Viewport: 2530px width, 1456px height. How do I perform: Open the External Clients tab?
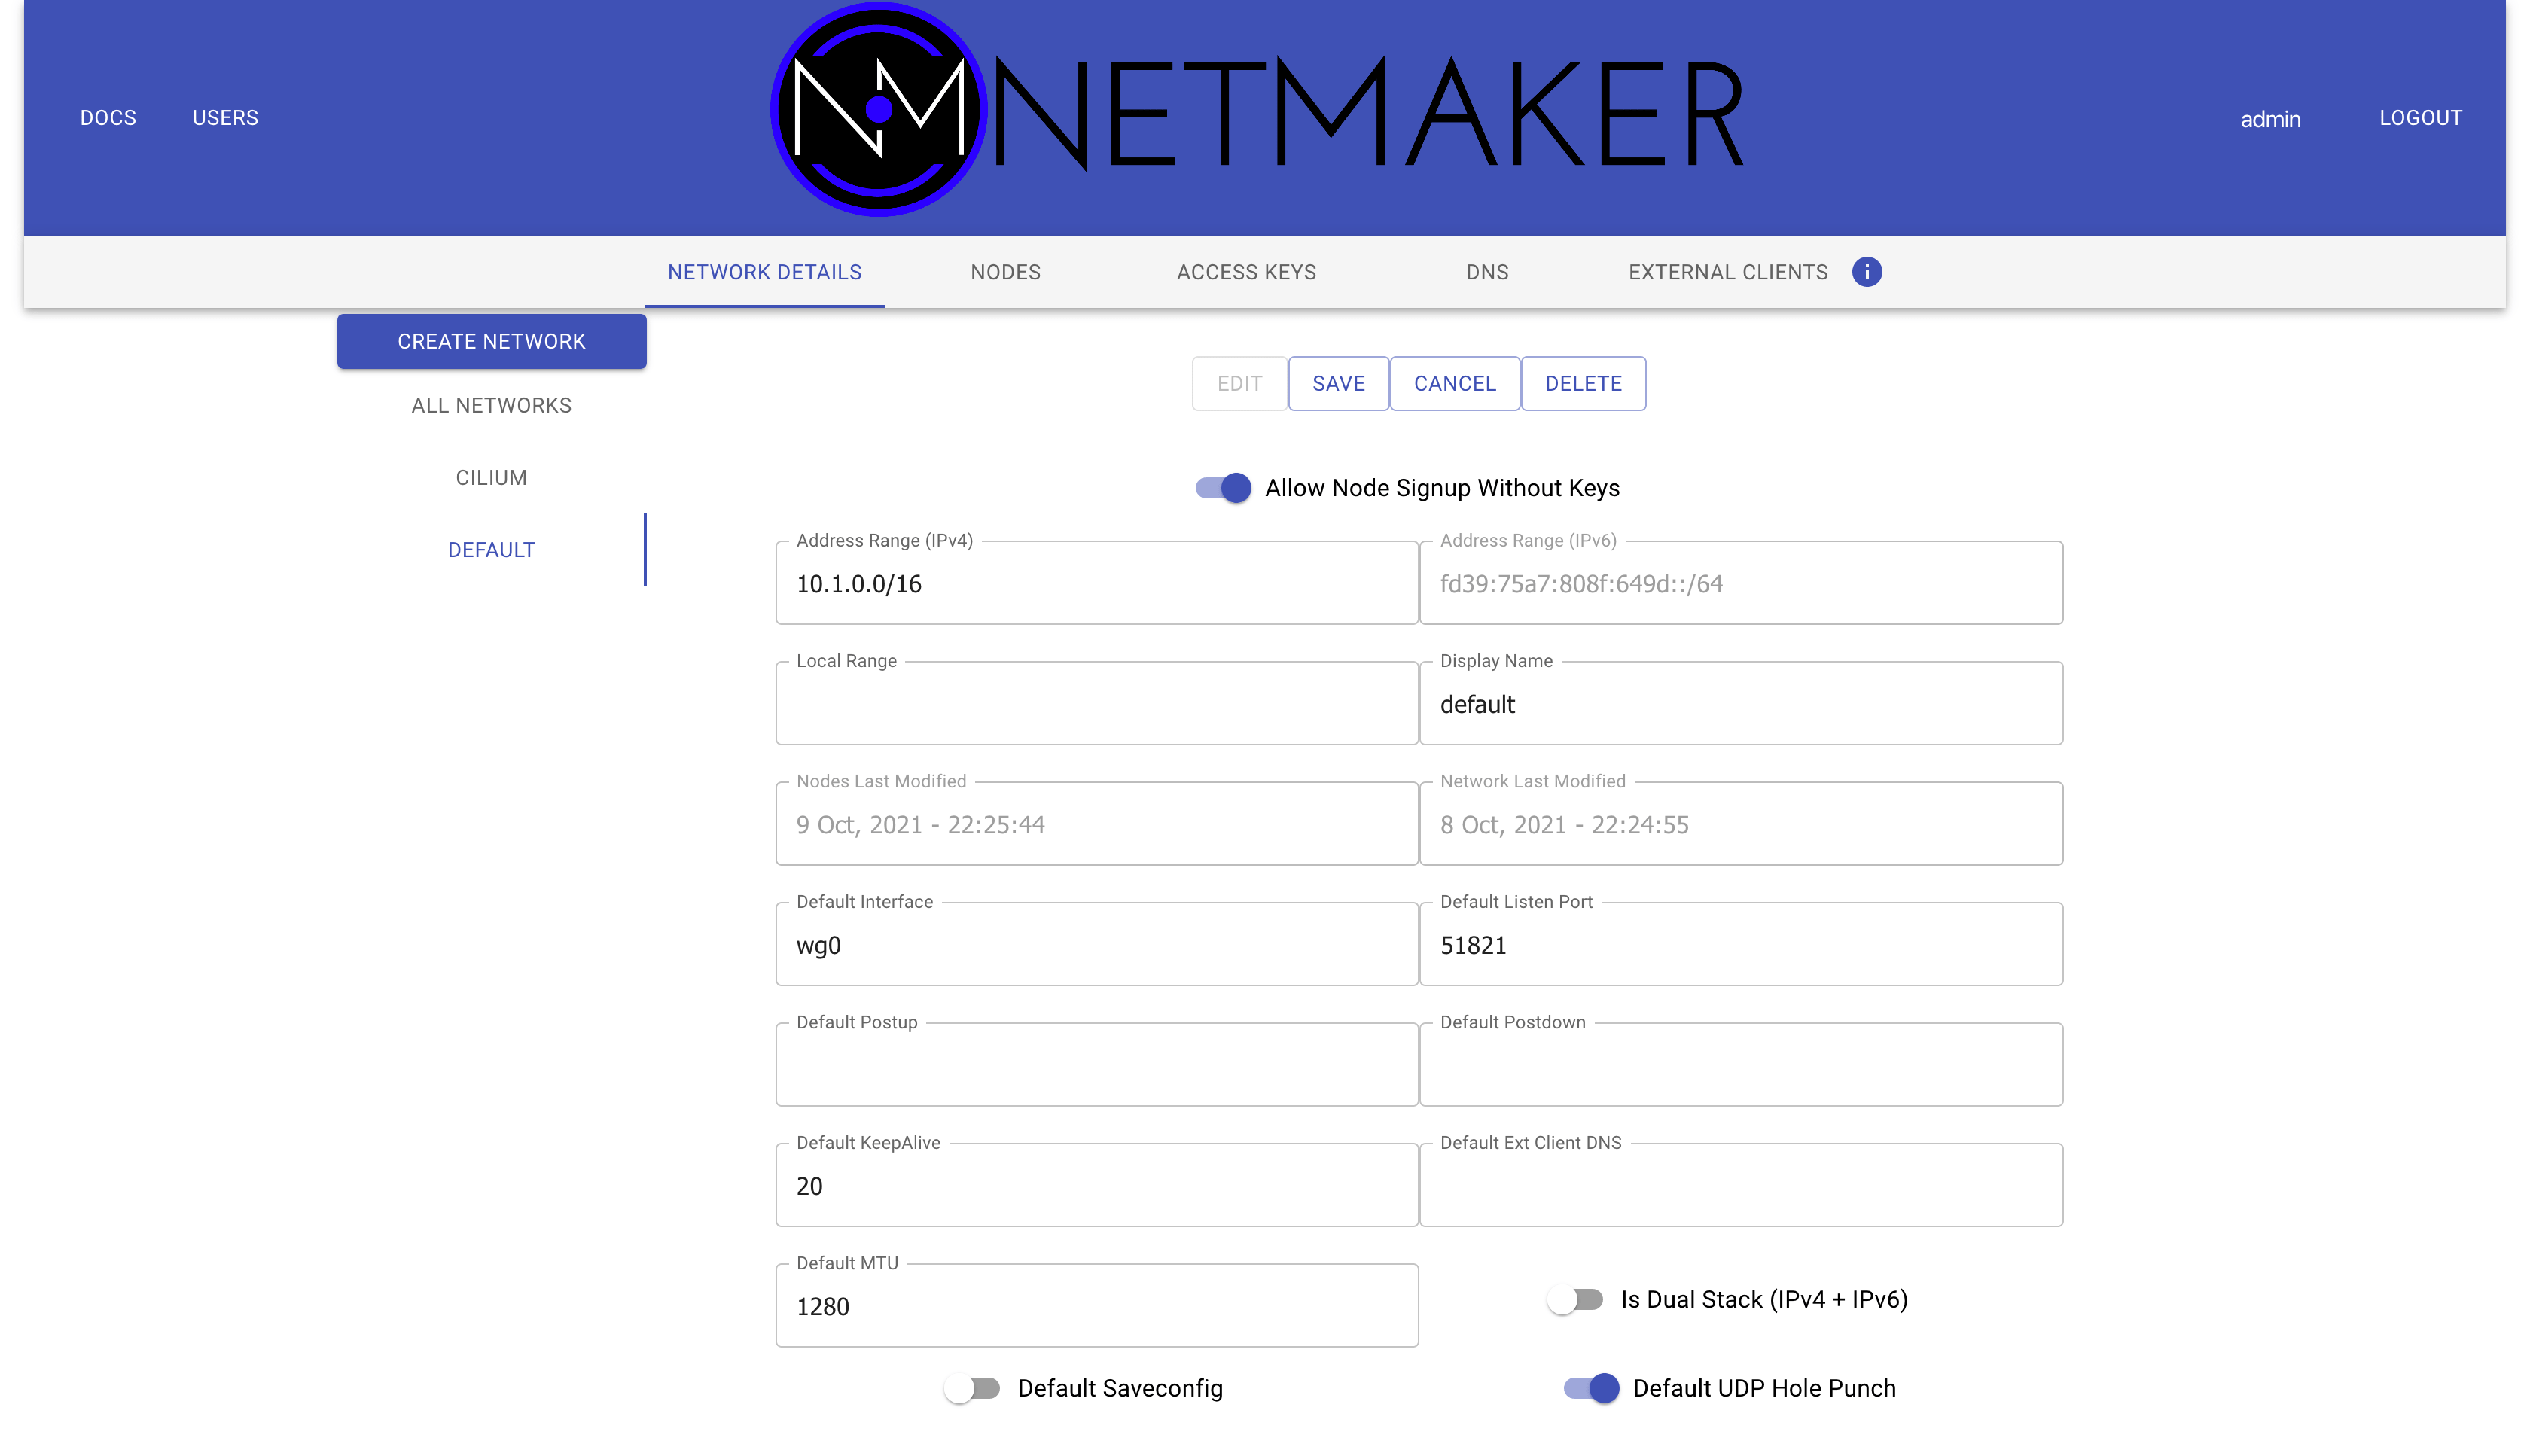[x=1727, y=271]
